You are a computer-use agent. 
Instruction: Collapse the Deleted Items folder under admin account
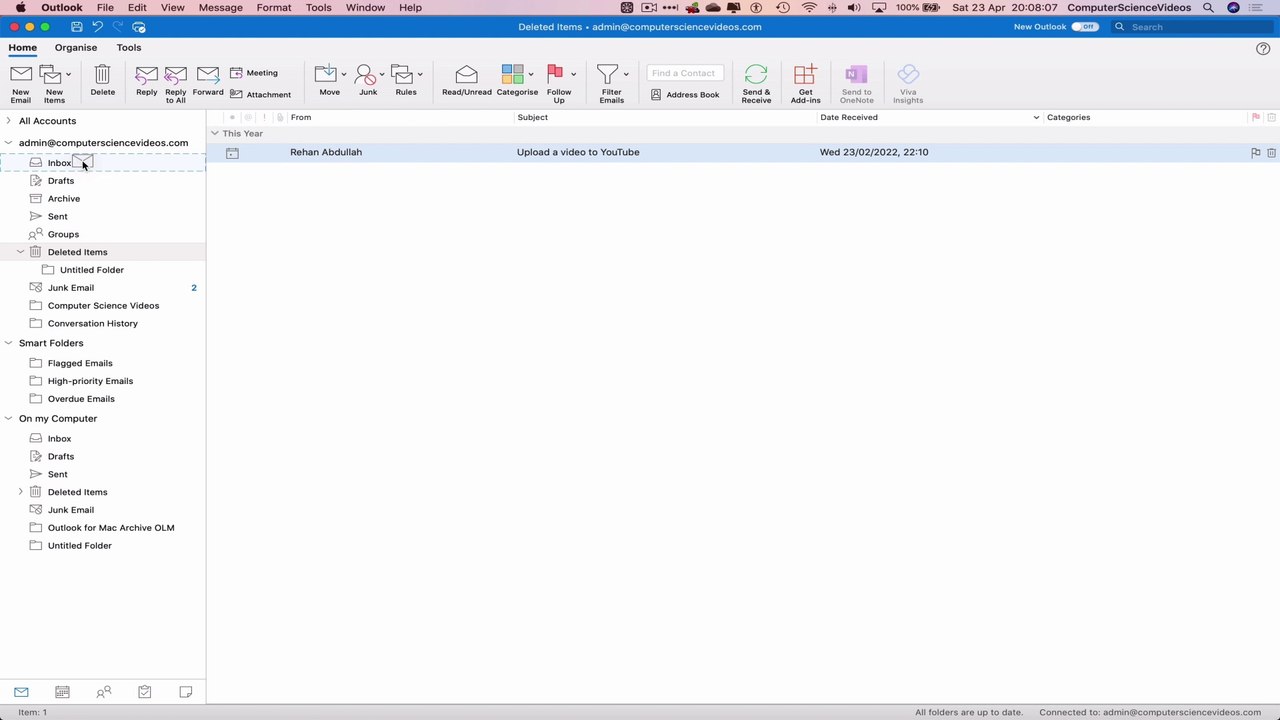tap(21, 252)
